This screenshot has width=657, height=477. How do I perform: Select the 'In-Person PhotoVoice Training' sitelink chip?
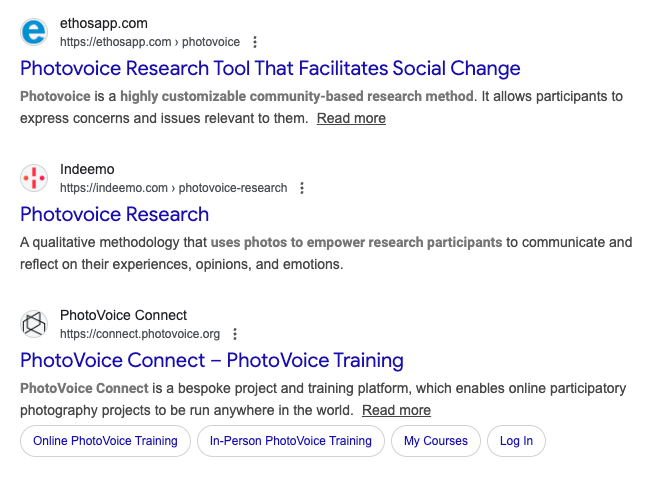pyautogui.click(x=290, y=441)
